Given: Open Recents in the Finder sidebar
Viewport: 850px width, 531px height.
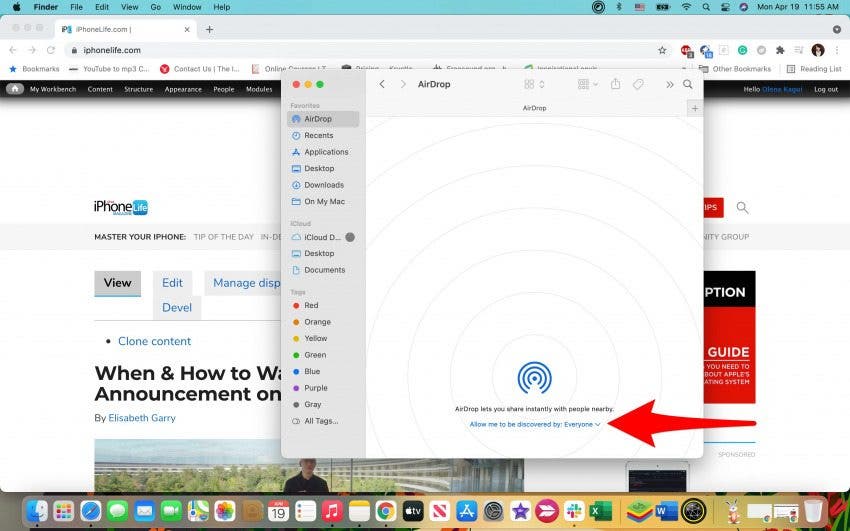Looking at the screenshot, I should (x=318, y=135).
